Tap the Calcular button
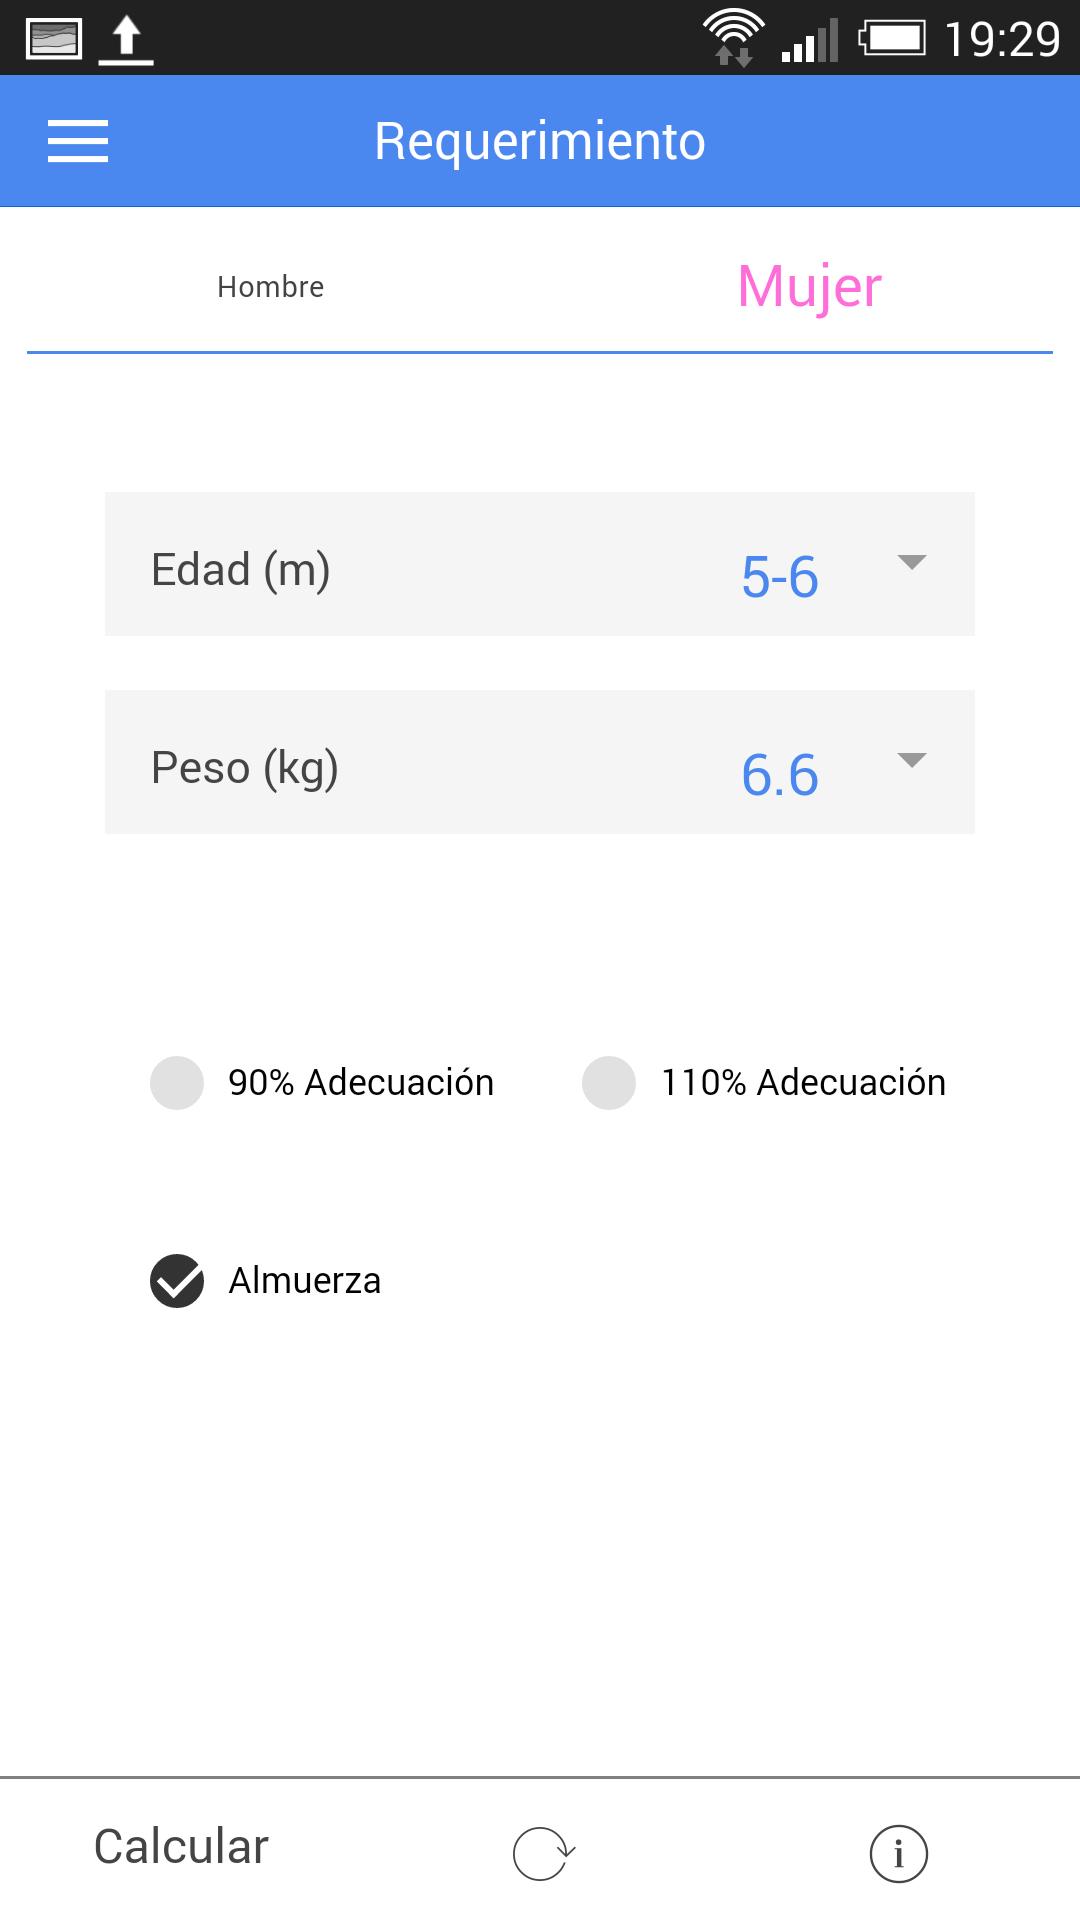1080x1920 pixels. pyautogui.click(x=181, y=1846)
